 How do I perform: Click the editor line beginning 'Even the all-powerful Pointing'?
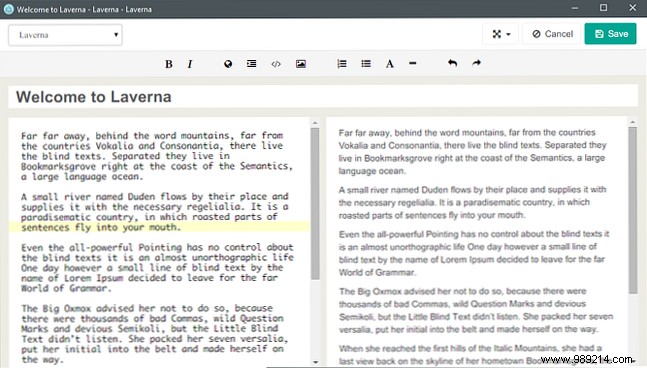(x=157, y=247)
